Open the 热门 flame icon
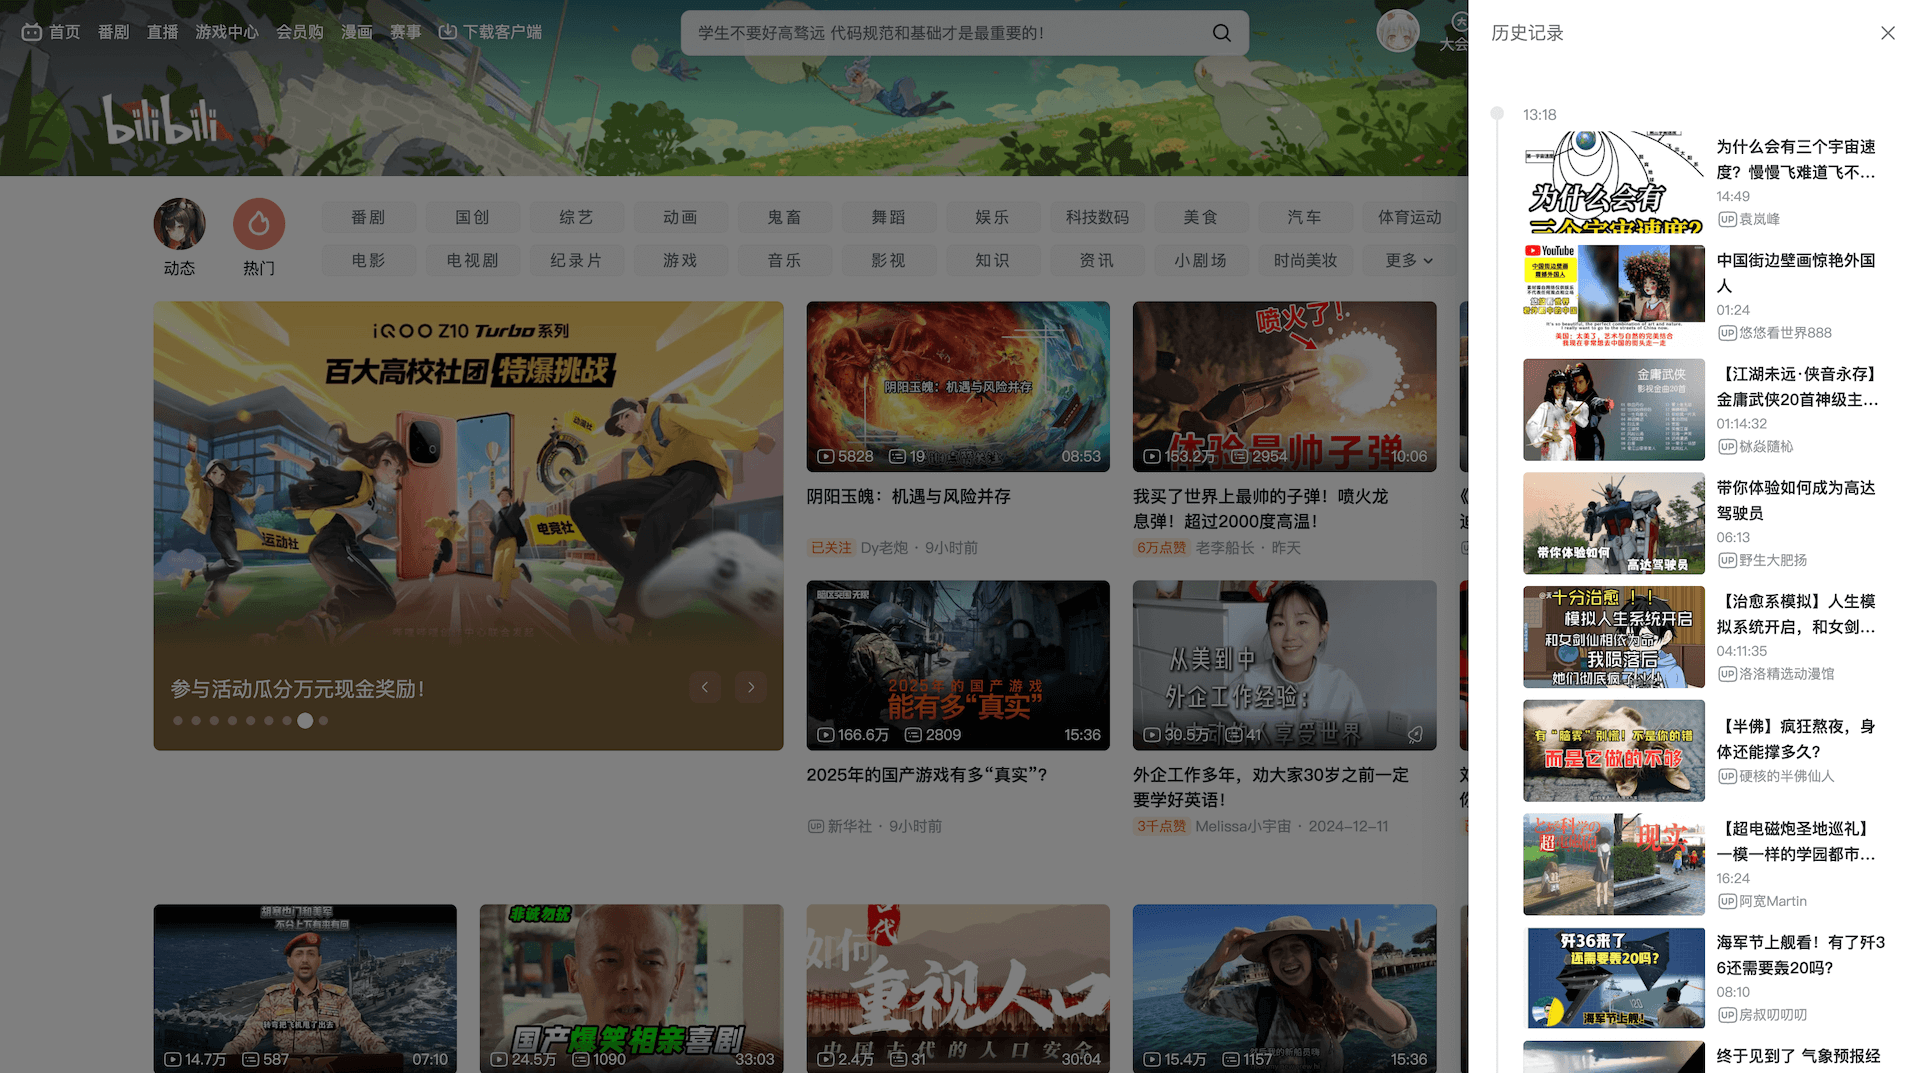Image resolution: width=1920 pixels, height=1073 pixels. [x=259, y=223]
